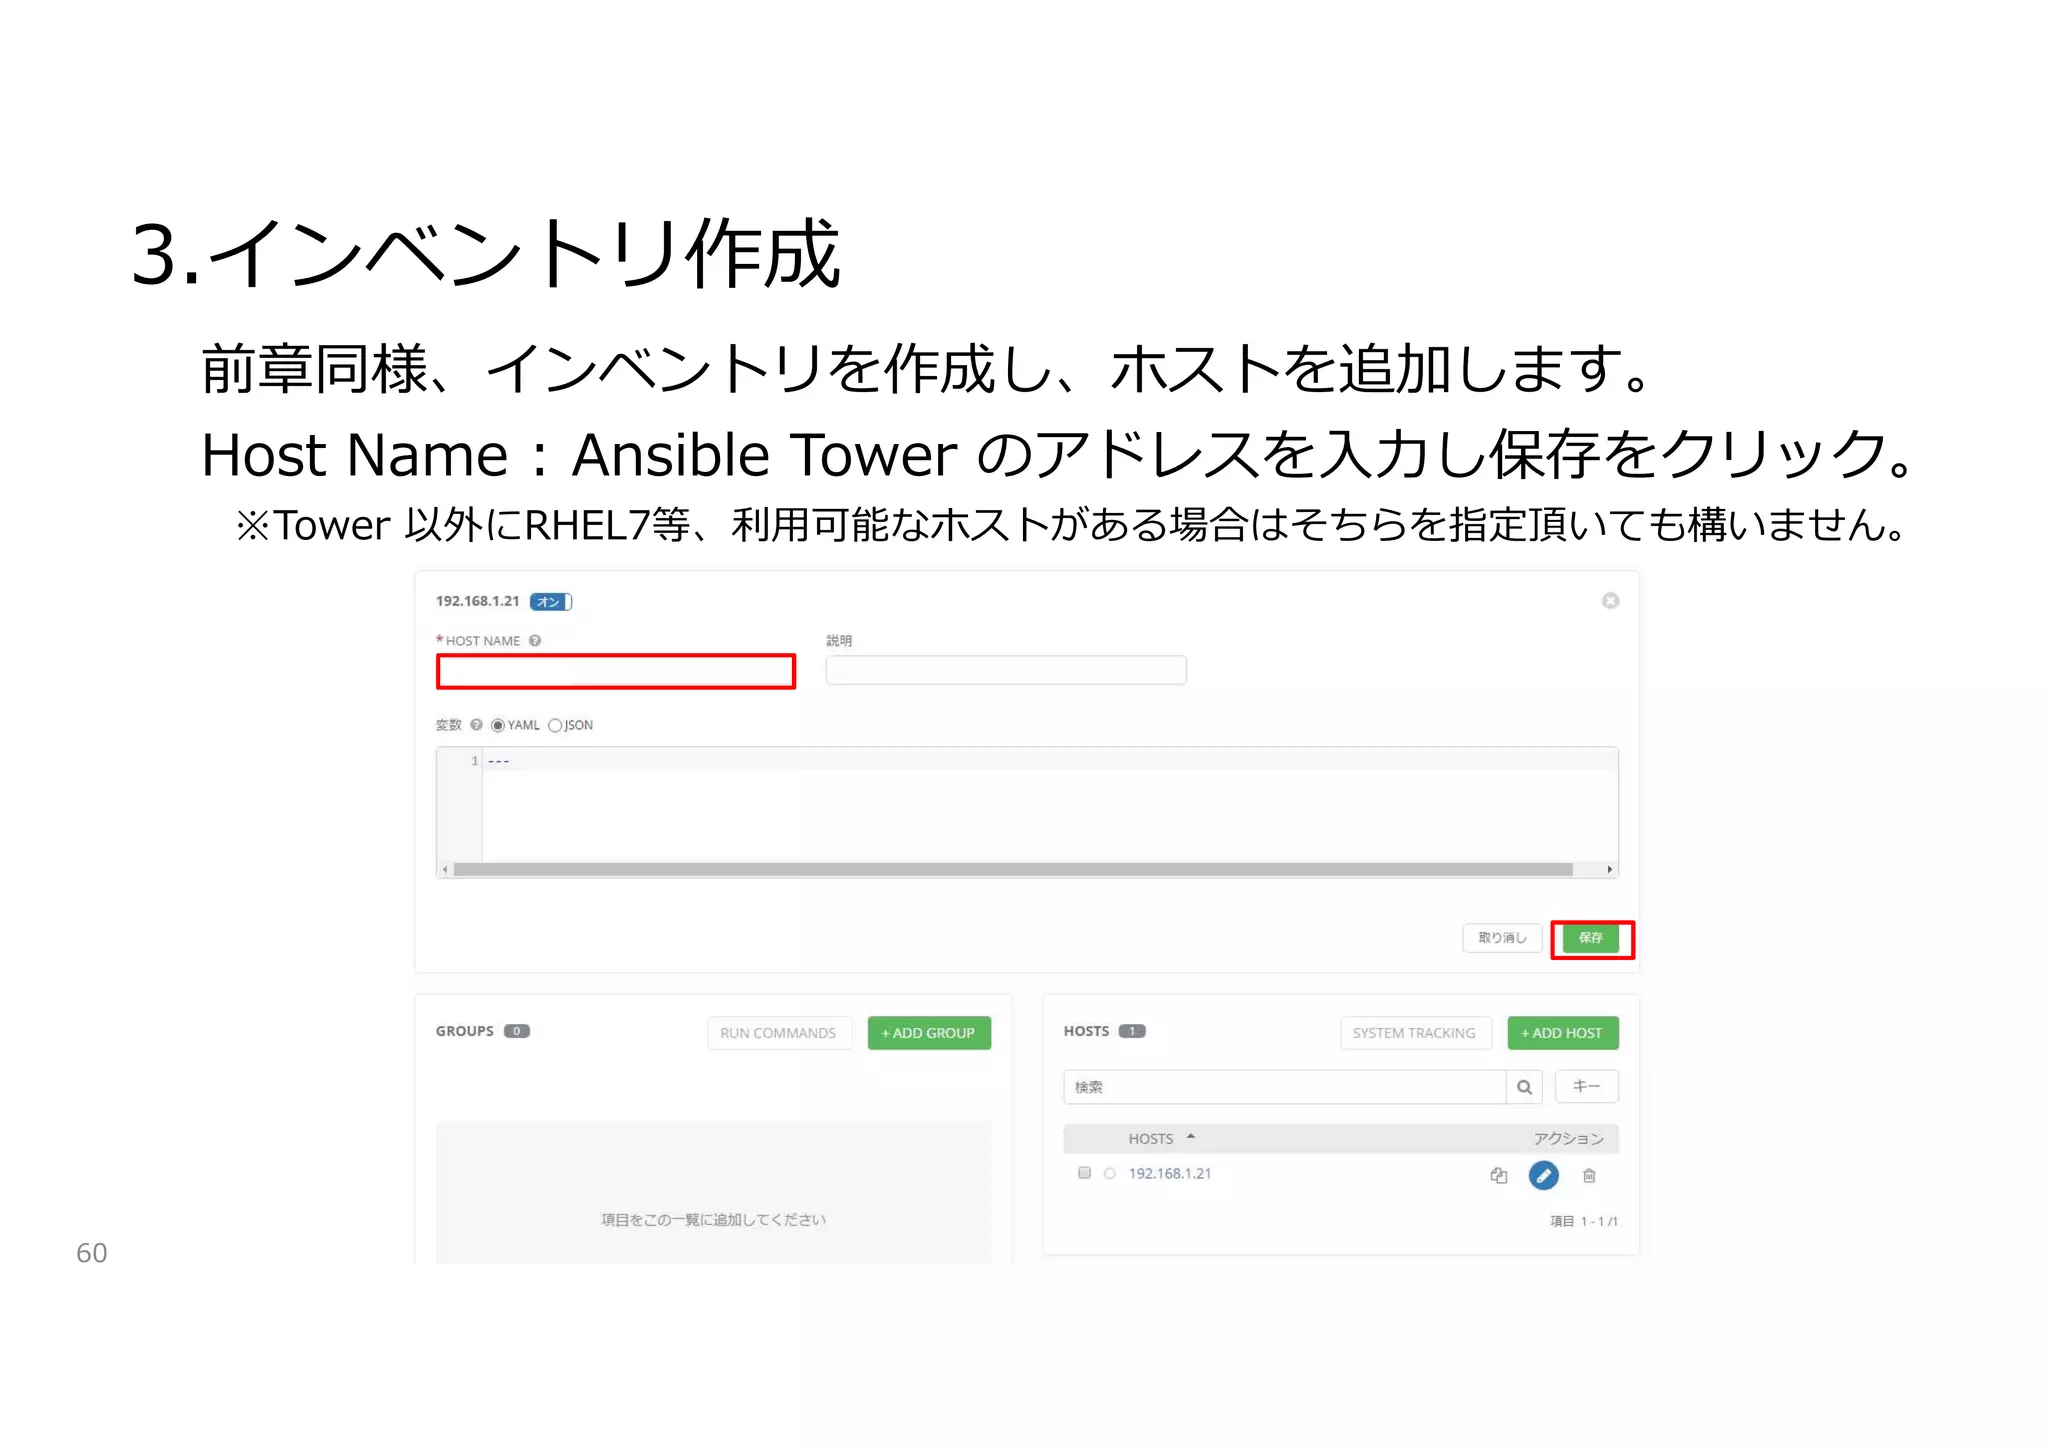Click the キー key button next to search
2048x1448 pixels.
coord(1587,1087)
